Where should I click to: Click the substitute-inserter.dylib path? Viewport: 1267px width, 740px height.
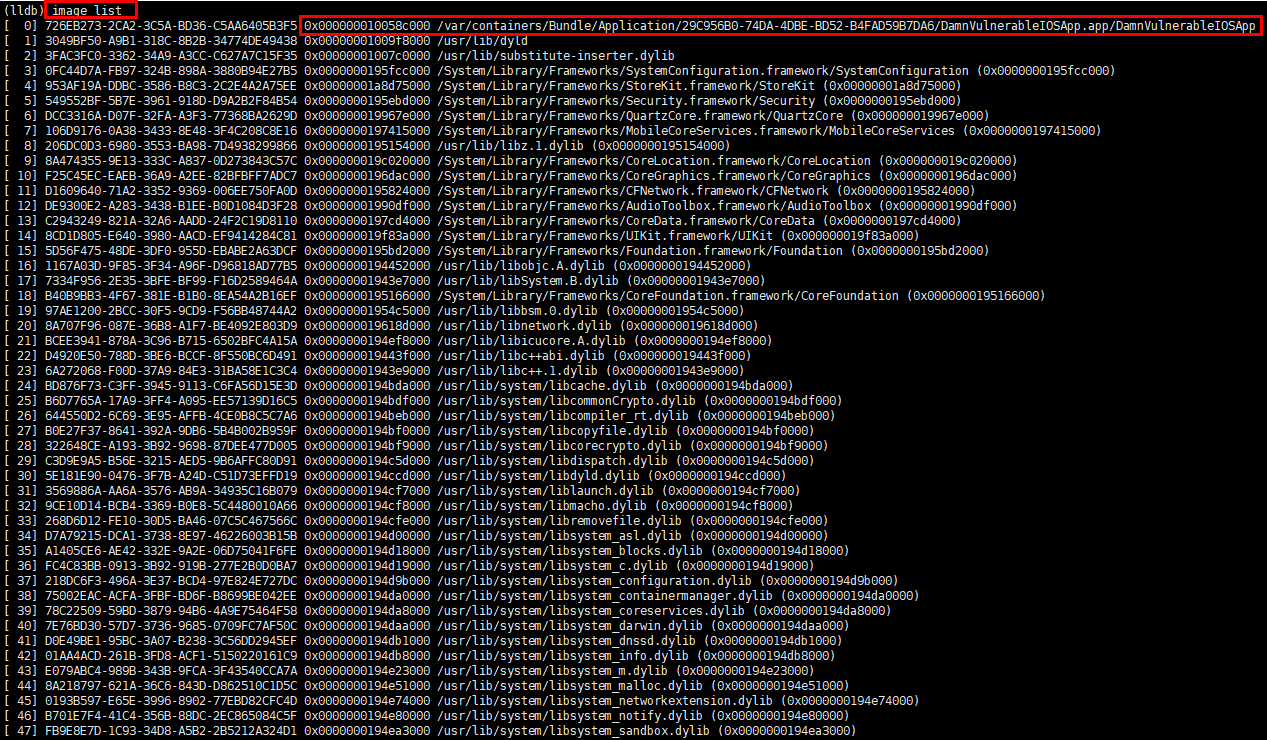click(x=555, y=55)
